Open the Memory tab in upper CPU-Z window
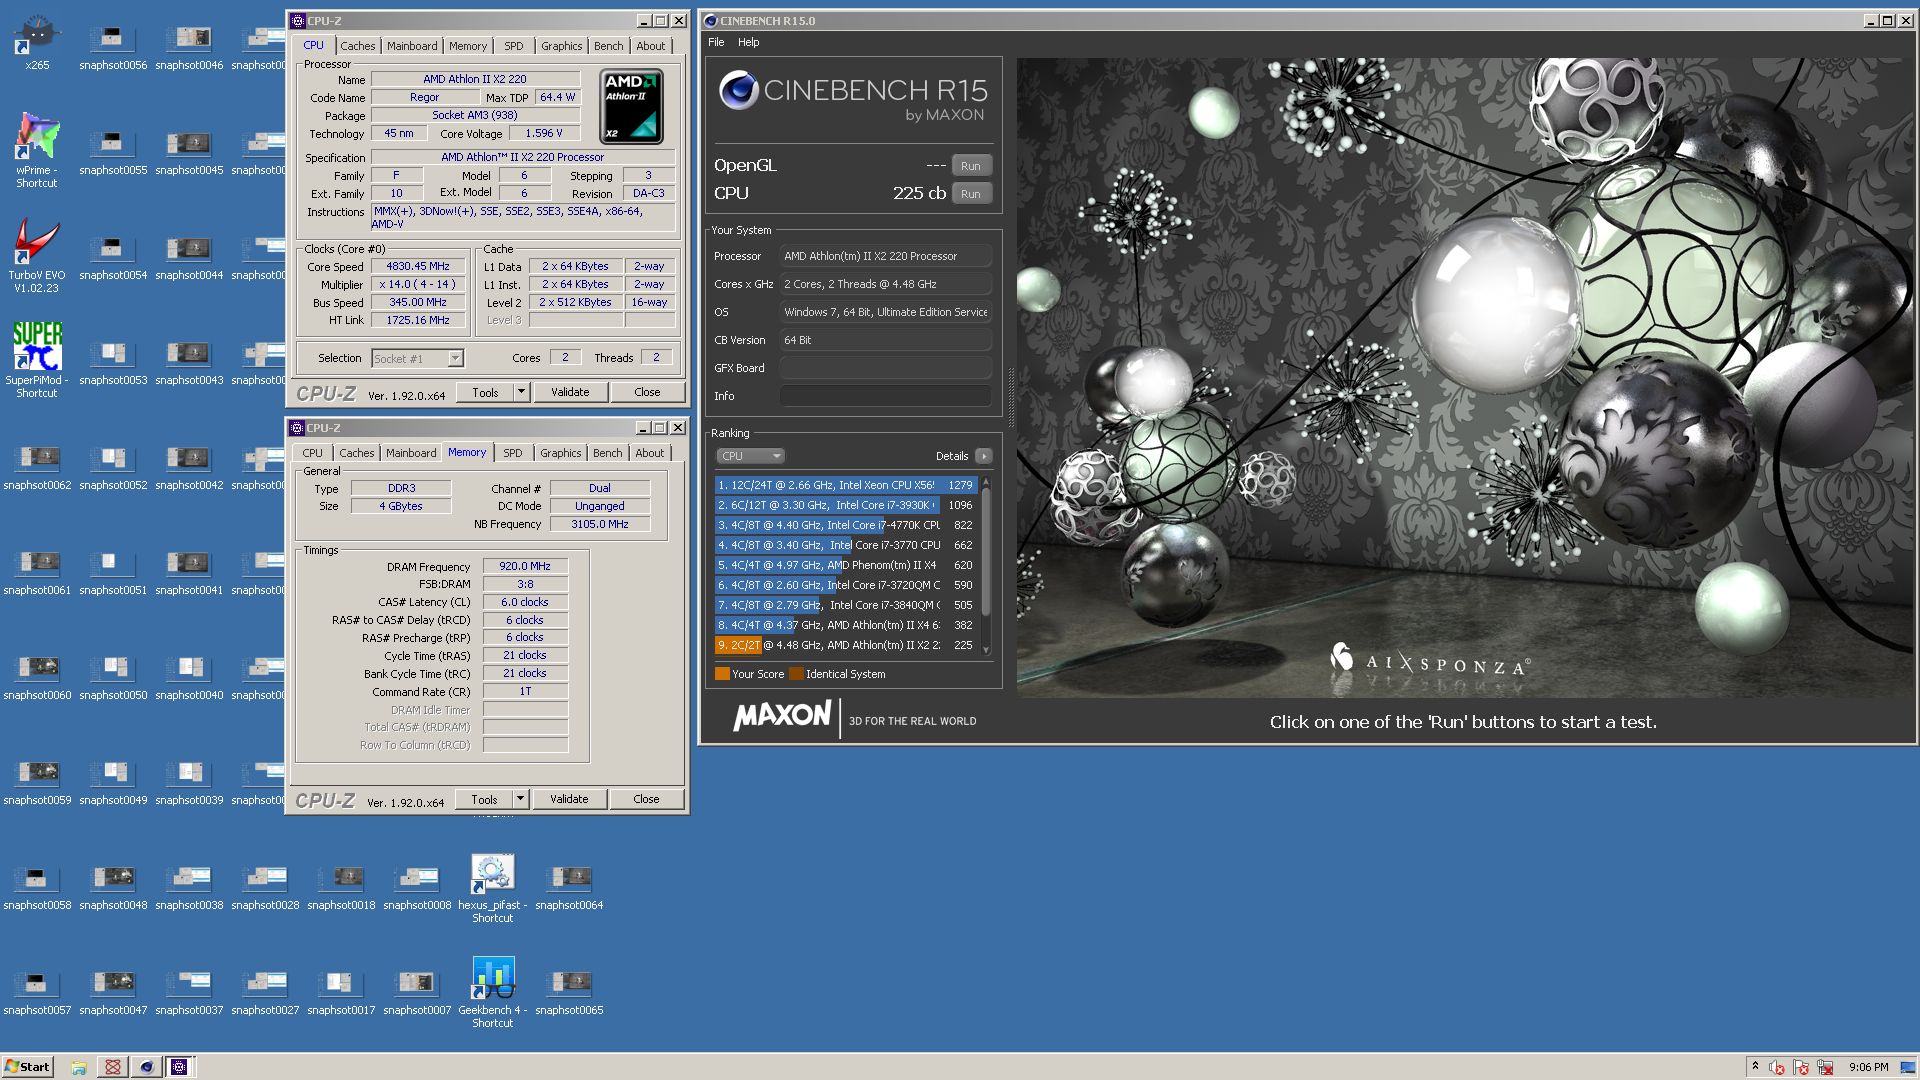Image resolution: width=1920 pixels, height=1080 pixels. [467, 46]
